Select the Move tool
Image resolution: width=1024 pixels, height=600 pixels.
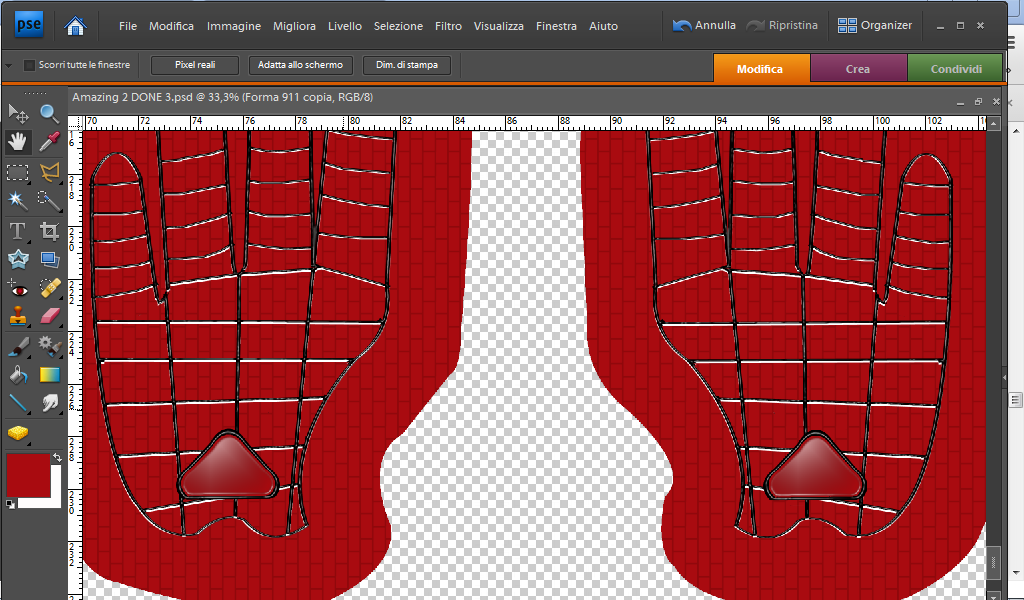click(18, 114)
